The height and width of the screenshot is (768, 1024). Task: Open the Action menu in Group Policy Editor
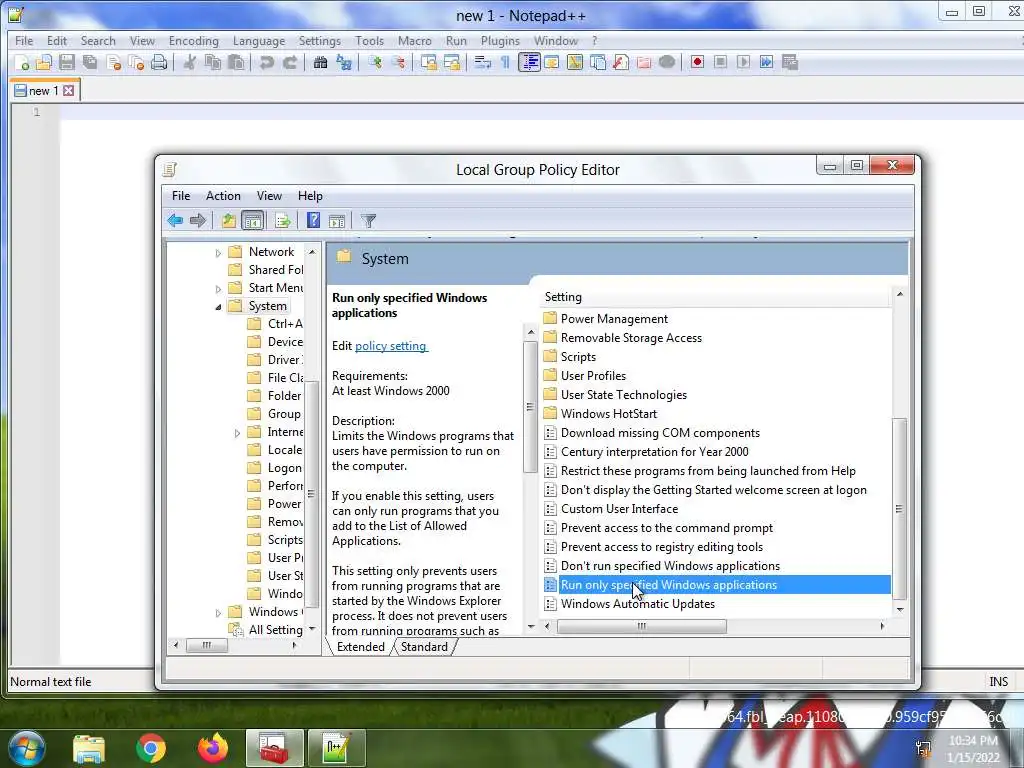pos(223,196)
